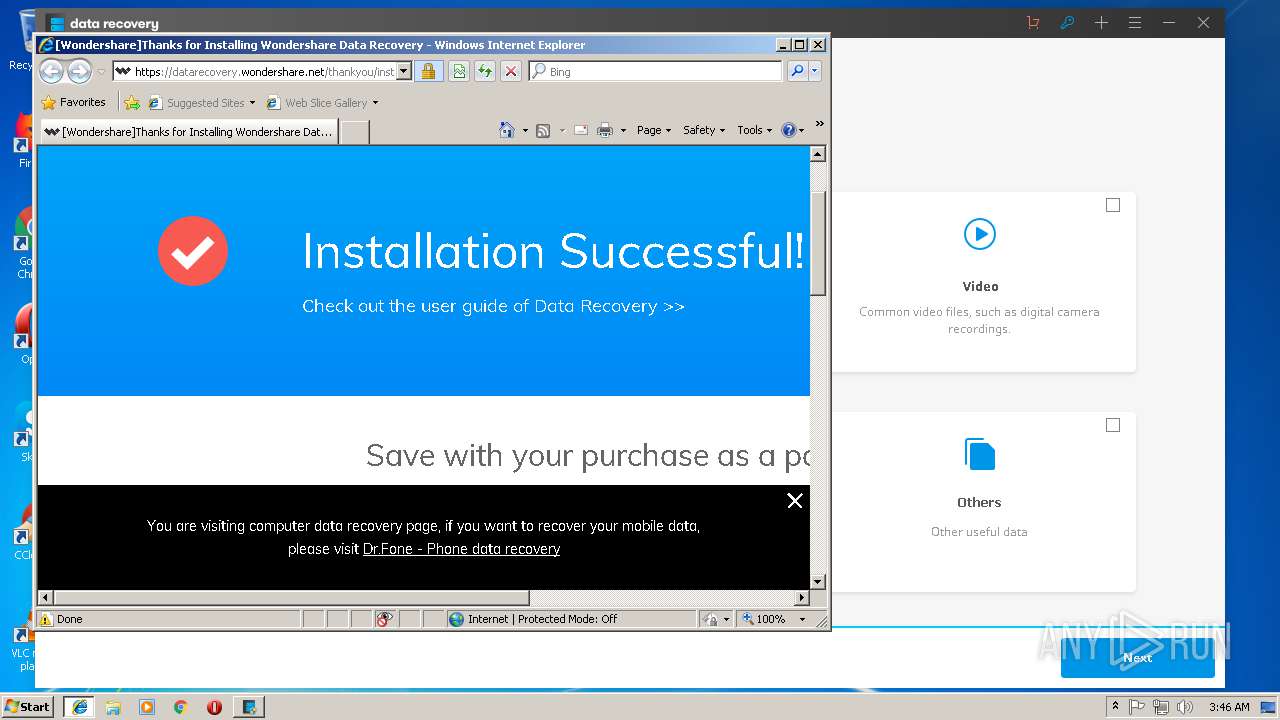
Task: Open Windows Explorer folder in taskbar
Action: [113, 707]
